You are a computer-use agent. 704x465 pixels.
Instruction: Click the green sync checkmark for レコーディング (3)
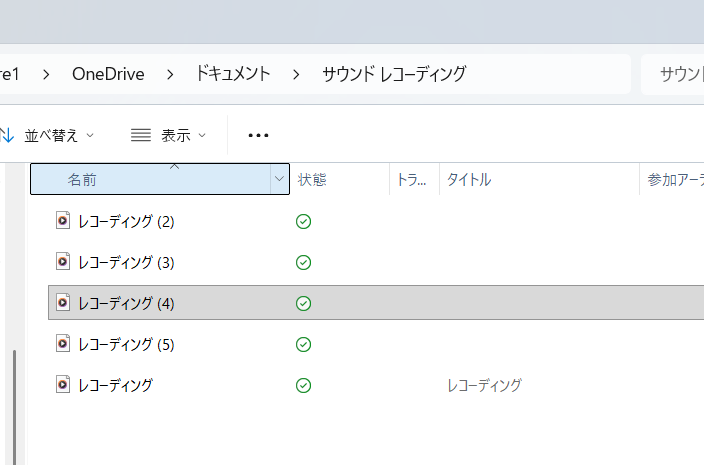click(x=304, y=262)
